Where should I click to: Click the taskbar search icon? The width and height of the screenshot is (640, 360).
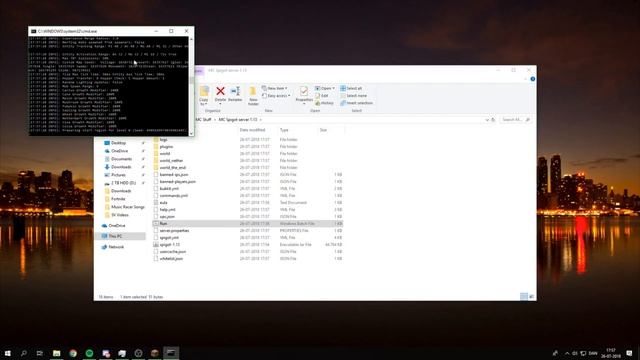point(24,353)
